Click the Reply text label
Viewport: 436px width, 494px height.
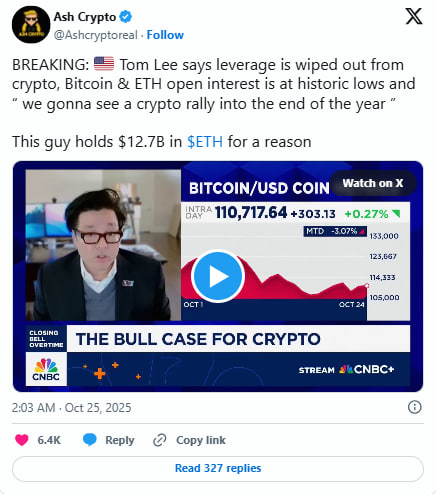[120, 440]
